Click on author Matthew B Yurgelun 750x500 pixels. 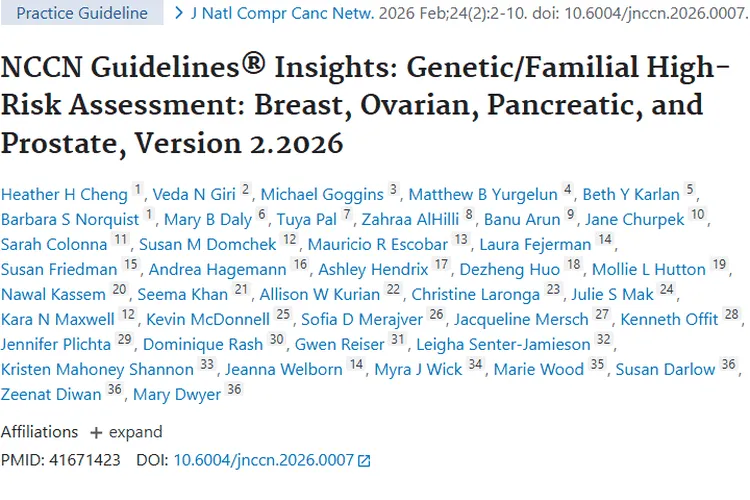pos(484,194)
